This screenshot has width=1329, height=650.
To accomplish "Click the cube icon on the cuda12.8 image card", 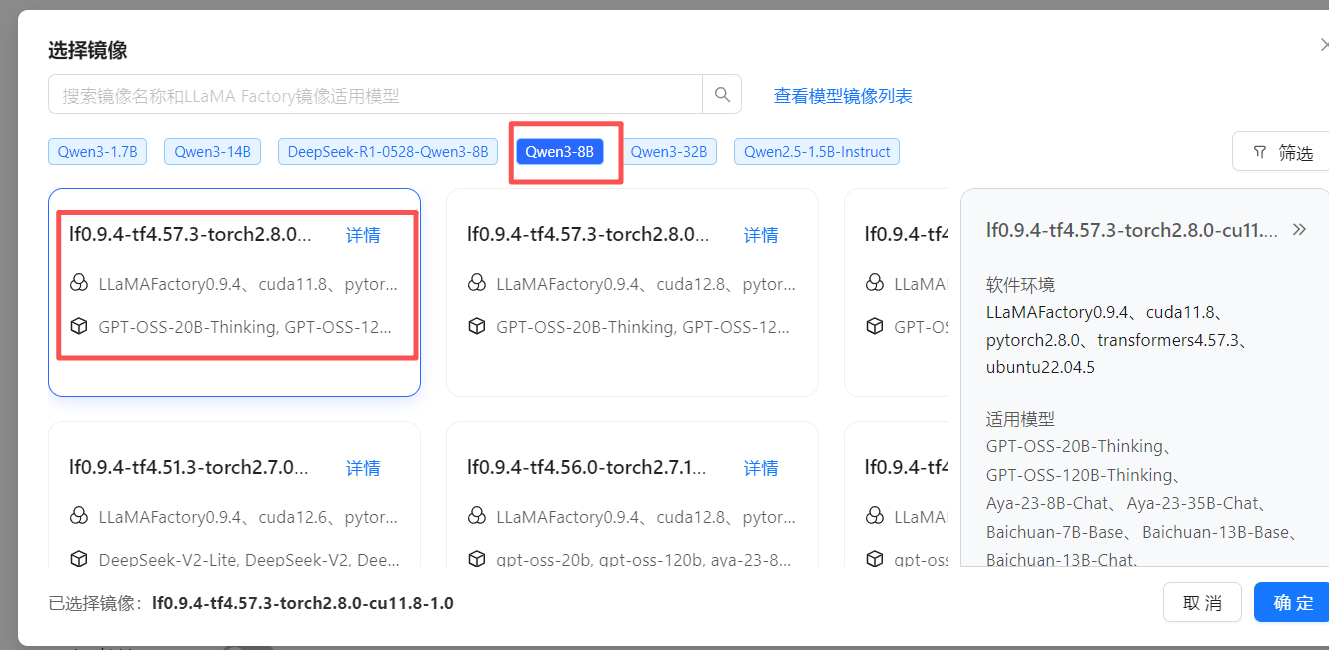I will tap(477, 326).
